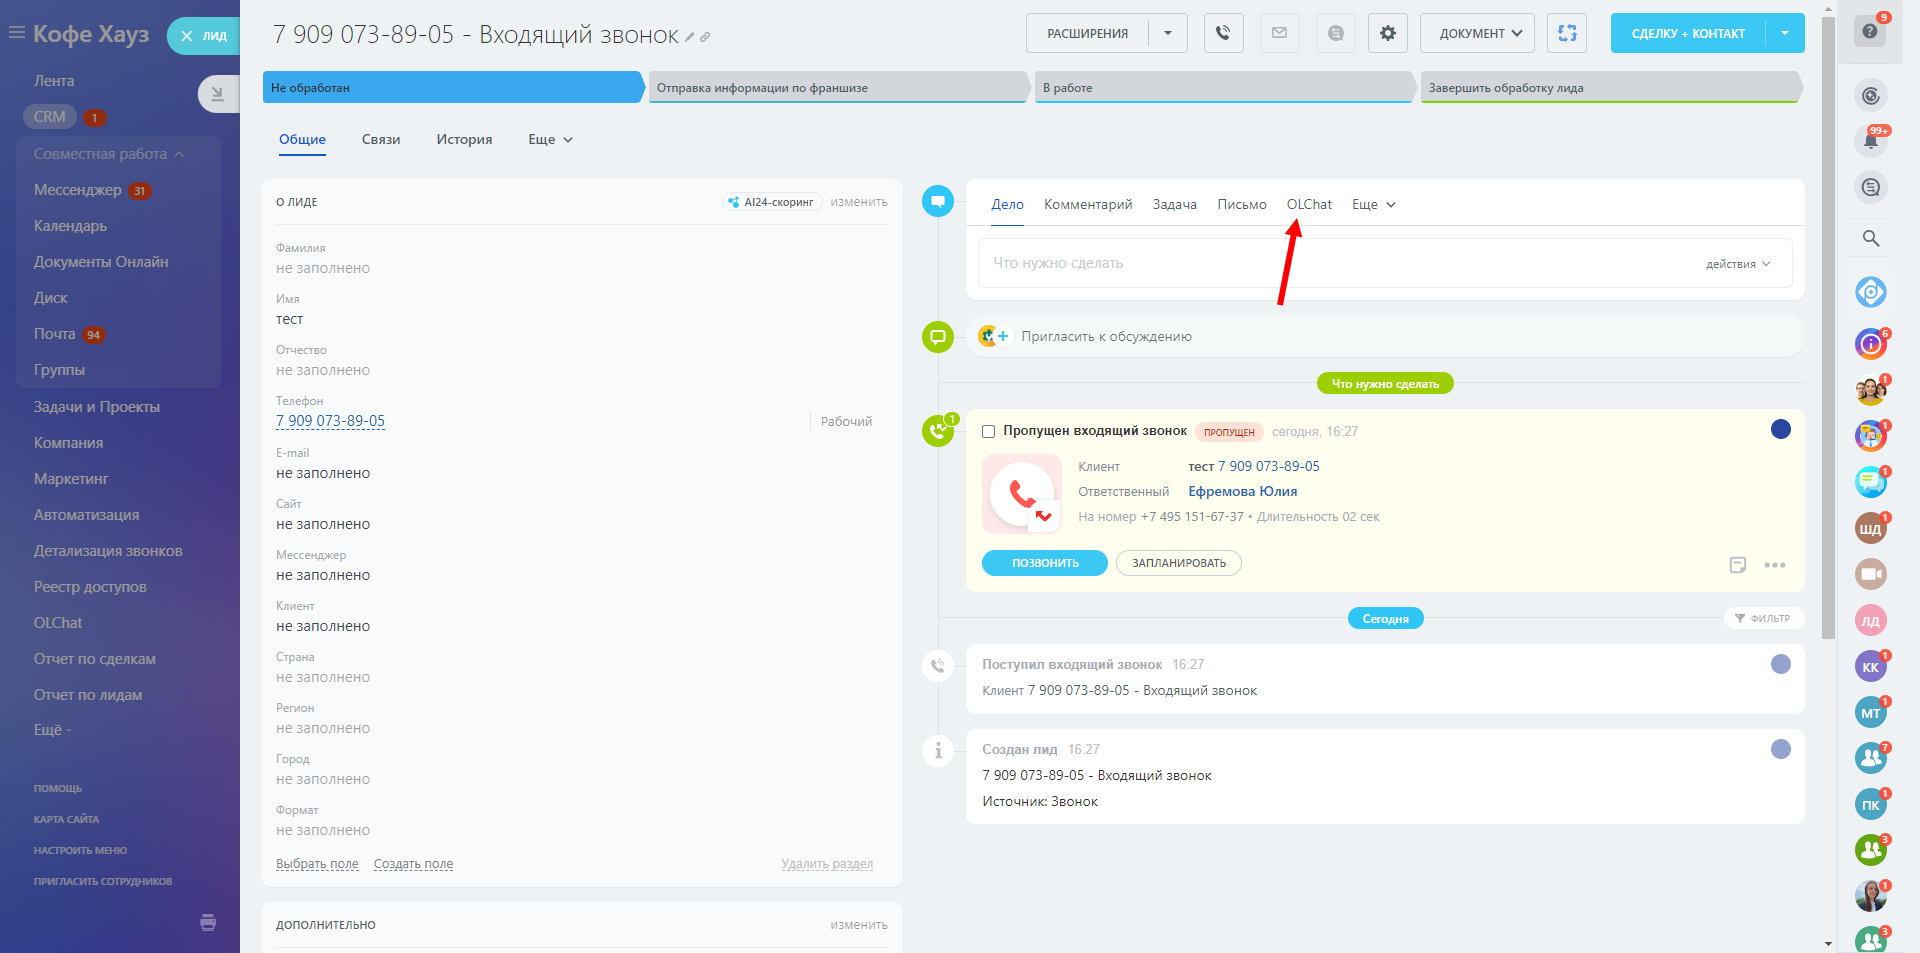Expand the Расширения dropdown
The width and height of the screenshot is (1920, 953).
pyautogui.click(x=1167, y=33)
